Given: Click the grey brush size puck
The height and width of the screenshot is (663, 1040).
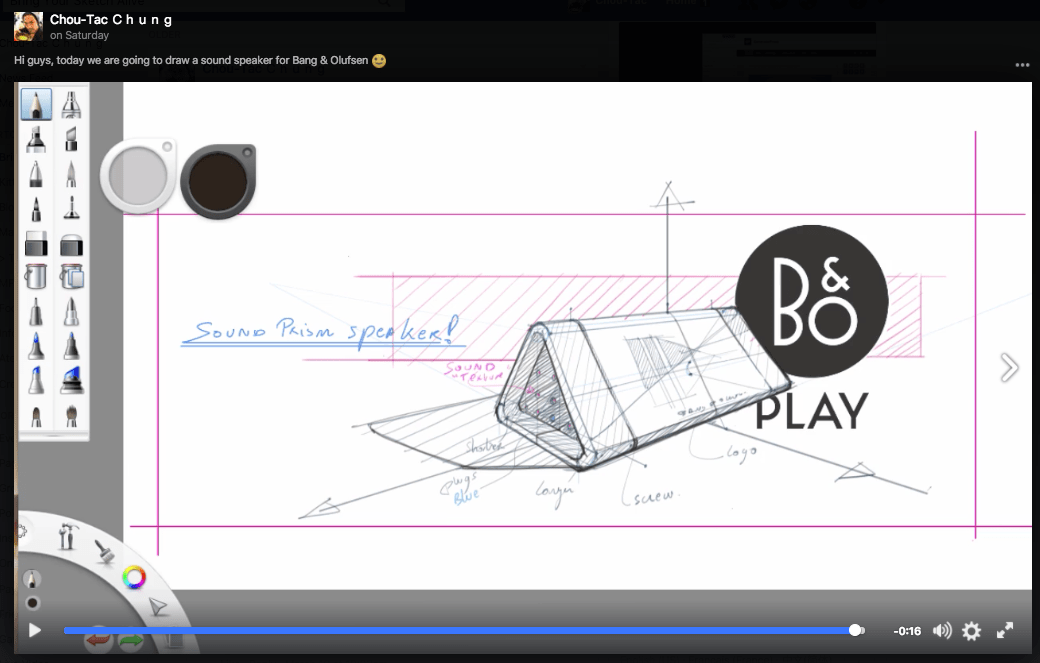Looking at the screenshot, I should pos(138,176).
